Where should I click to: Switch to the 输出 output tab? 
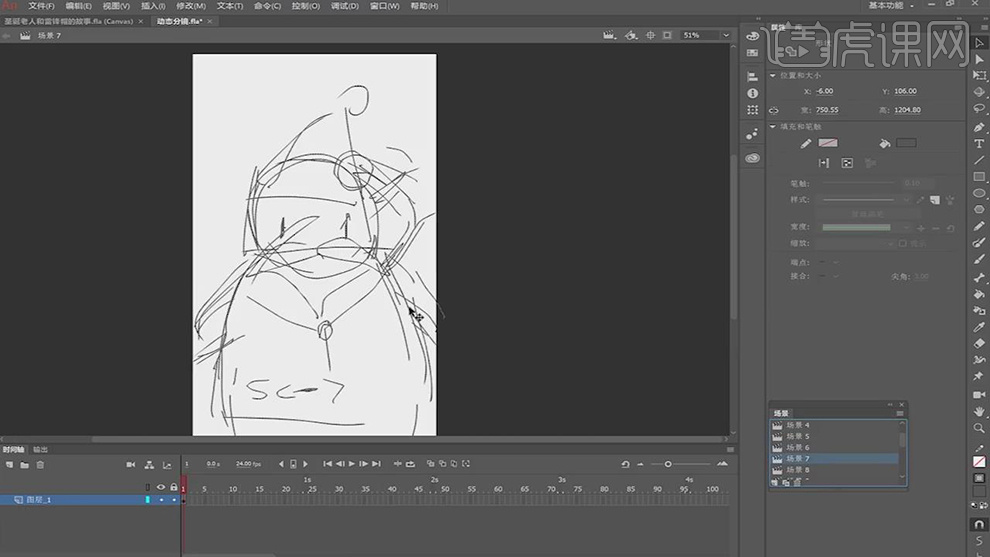[x=40, y=450]
